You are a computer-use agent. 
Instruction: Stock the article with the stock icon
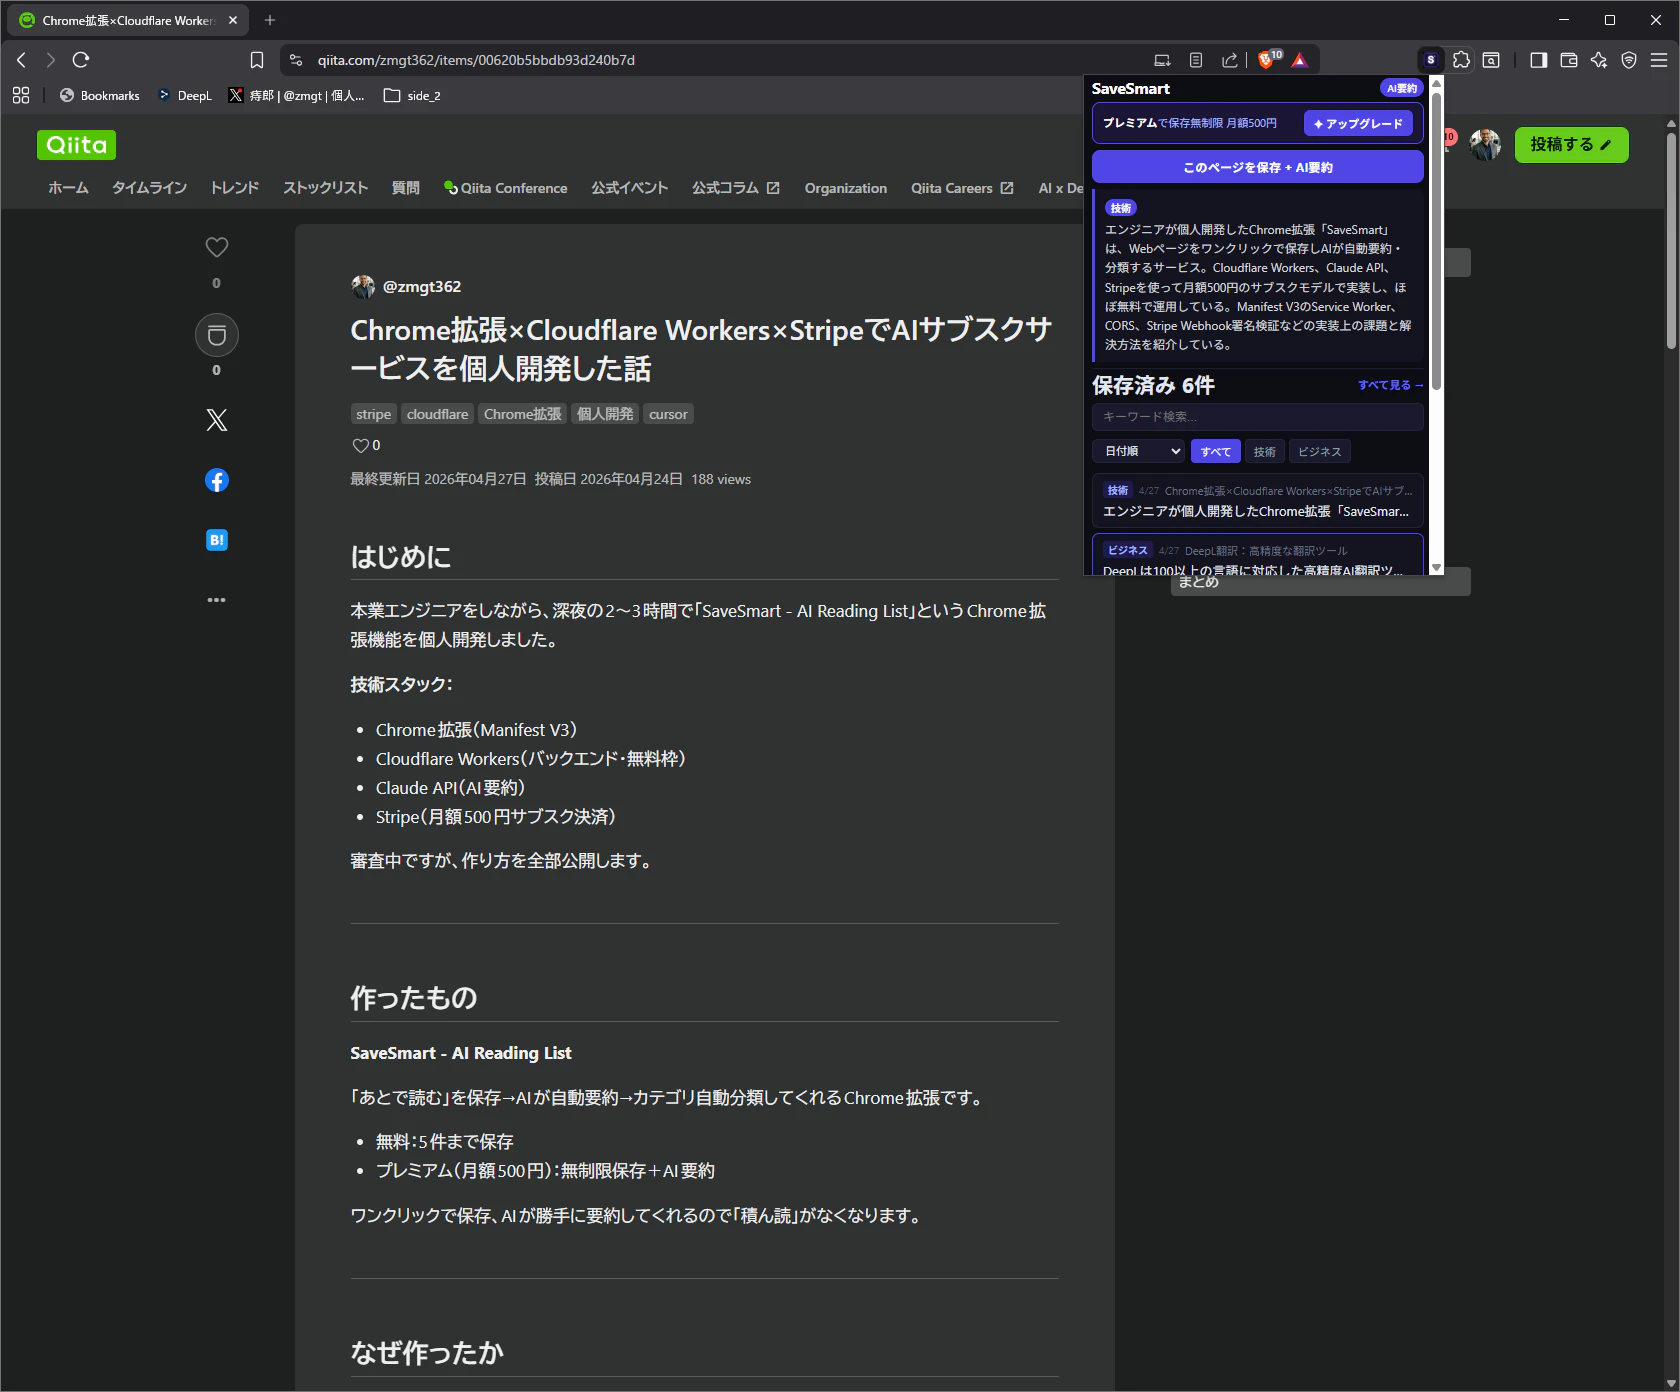(x=217, y=335)
